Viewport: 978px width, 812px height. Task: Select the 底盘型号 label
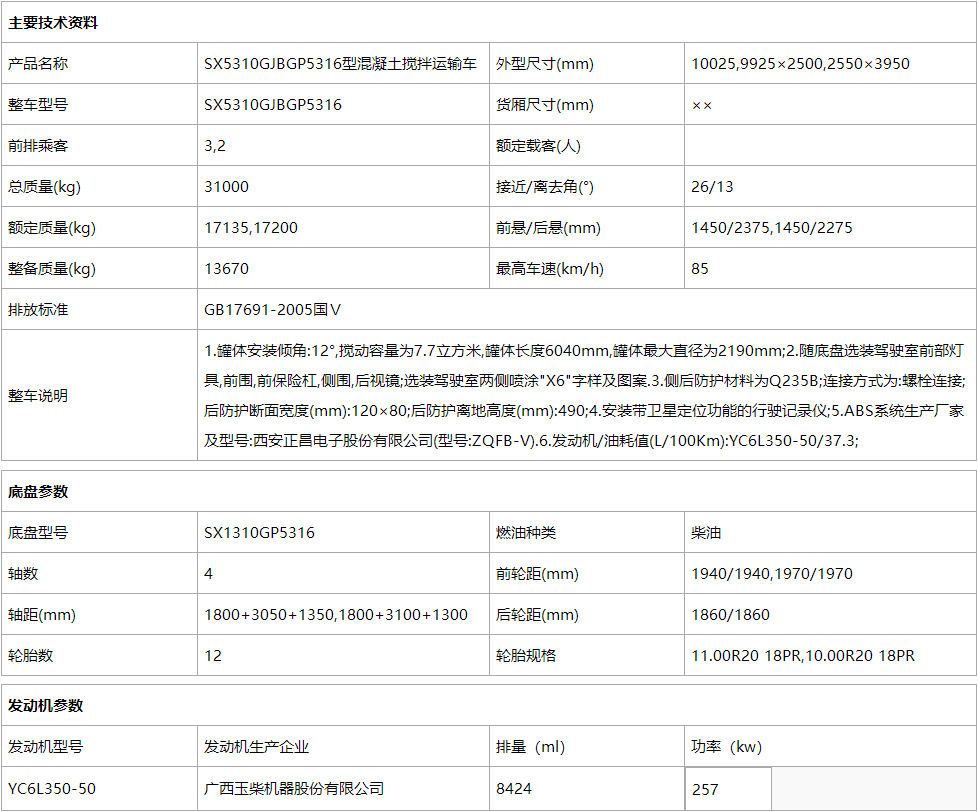pos(38,533)
